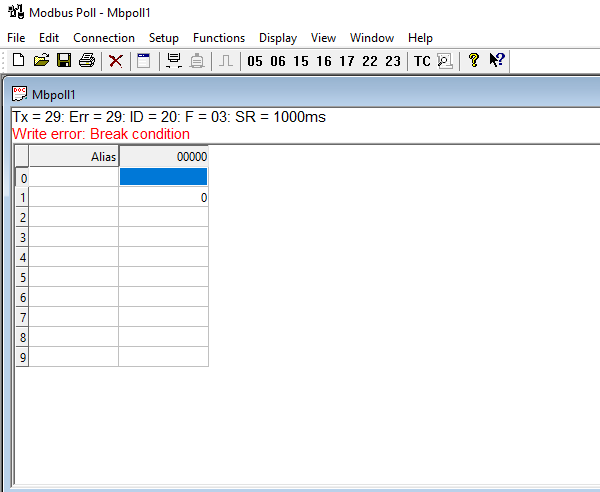Image resolution: width=600 pixels, height=492 pixels.
Task: Open the Connection menu
Action: click(x=104, y=38)
